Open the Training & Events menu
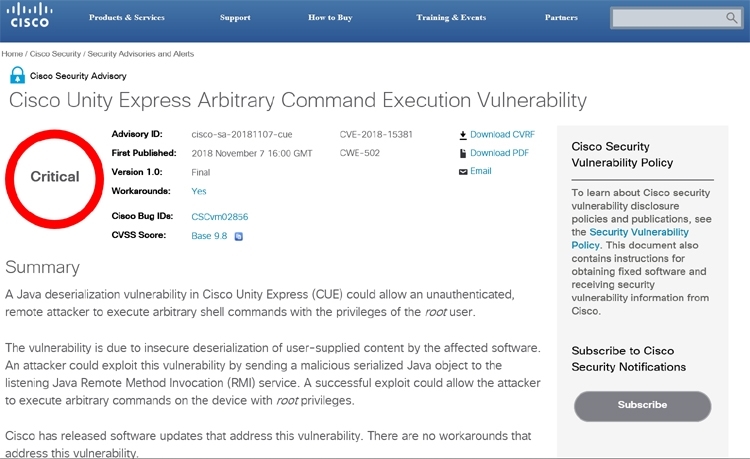 tap(451, 17)
